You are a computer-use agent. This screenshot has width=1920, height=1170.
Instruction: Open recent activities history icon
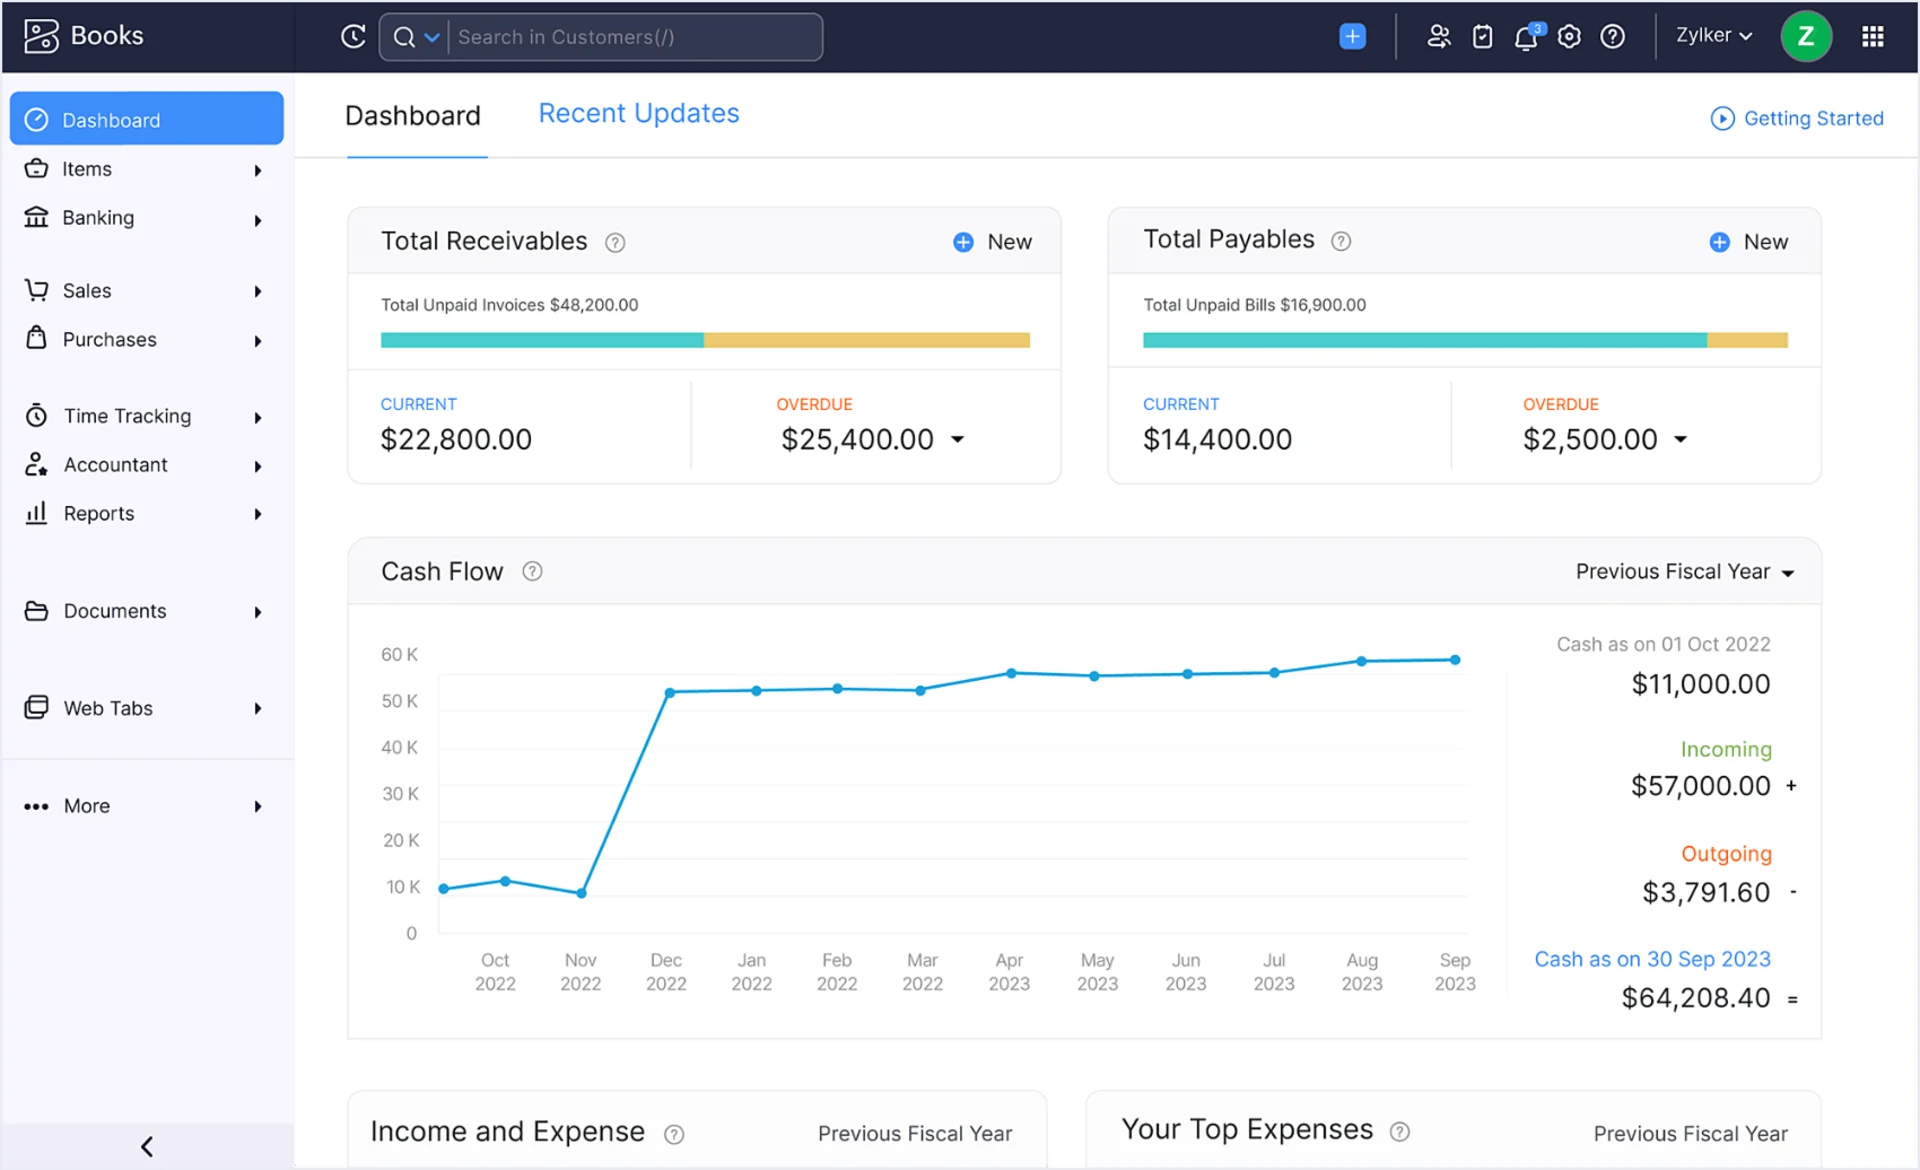(x=352, y=36)
